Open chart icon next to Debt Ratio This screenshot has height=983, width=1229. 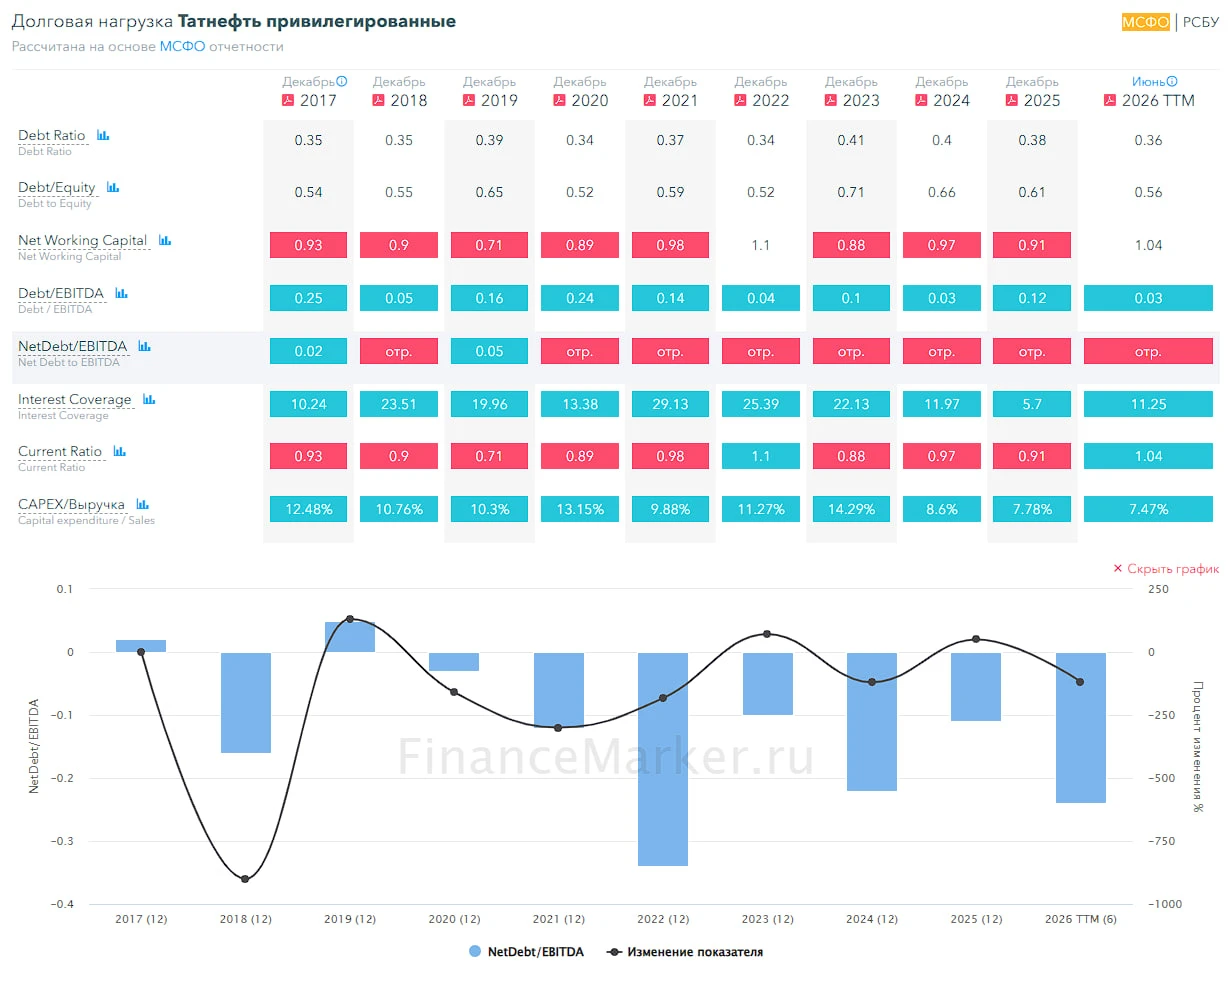[x=103, y=135]
